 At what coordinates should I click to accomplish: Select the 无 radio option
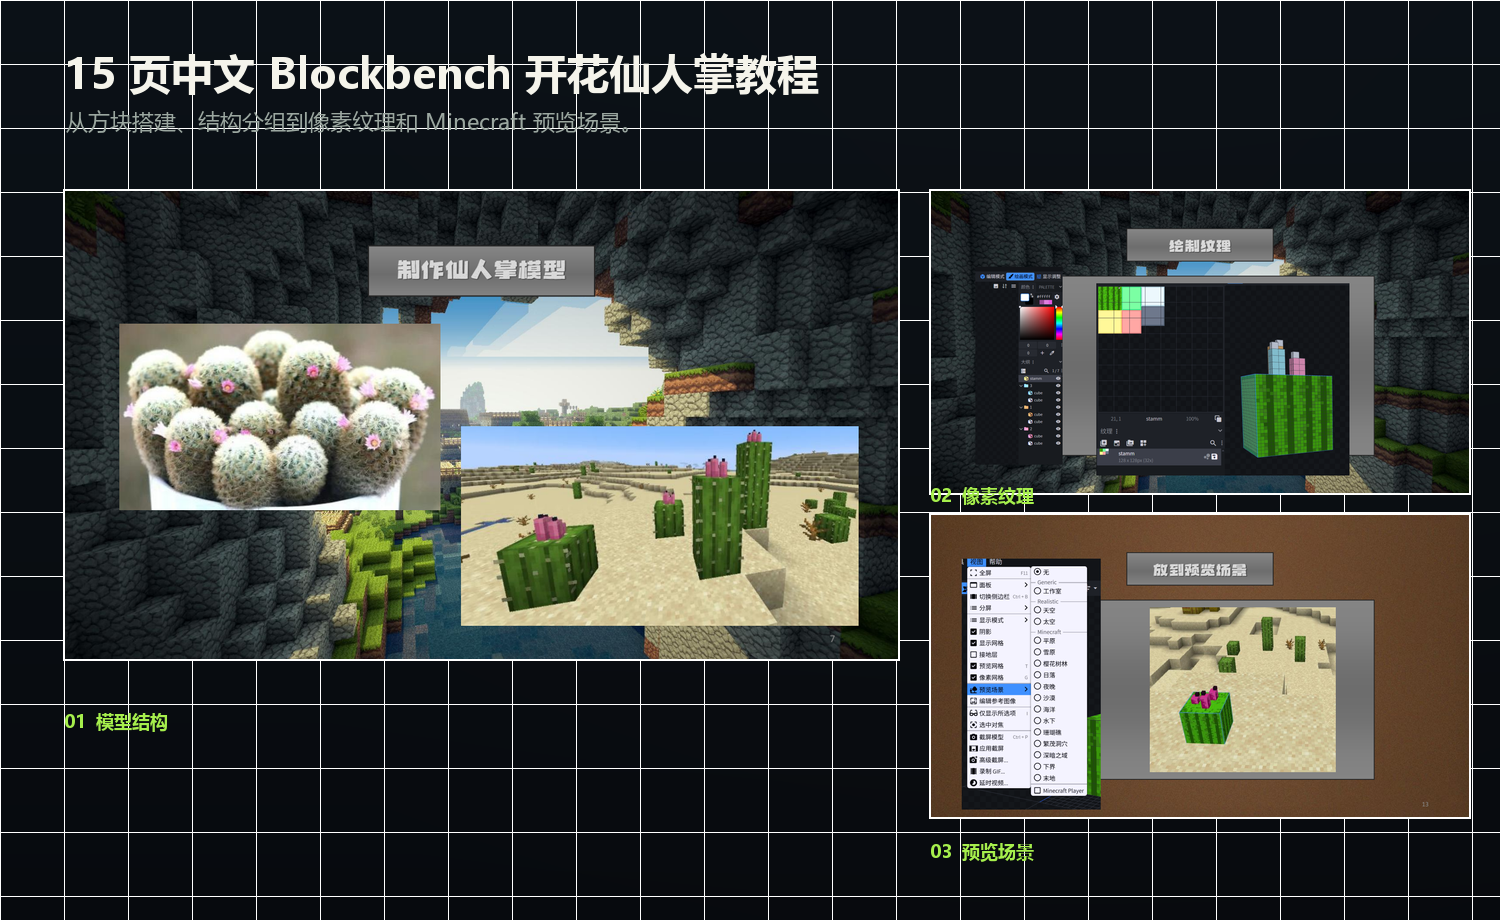click(x=1038, y=571)
